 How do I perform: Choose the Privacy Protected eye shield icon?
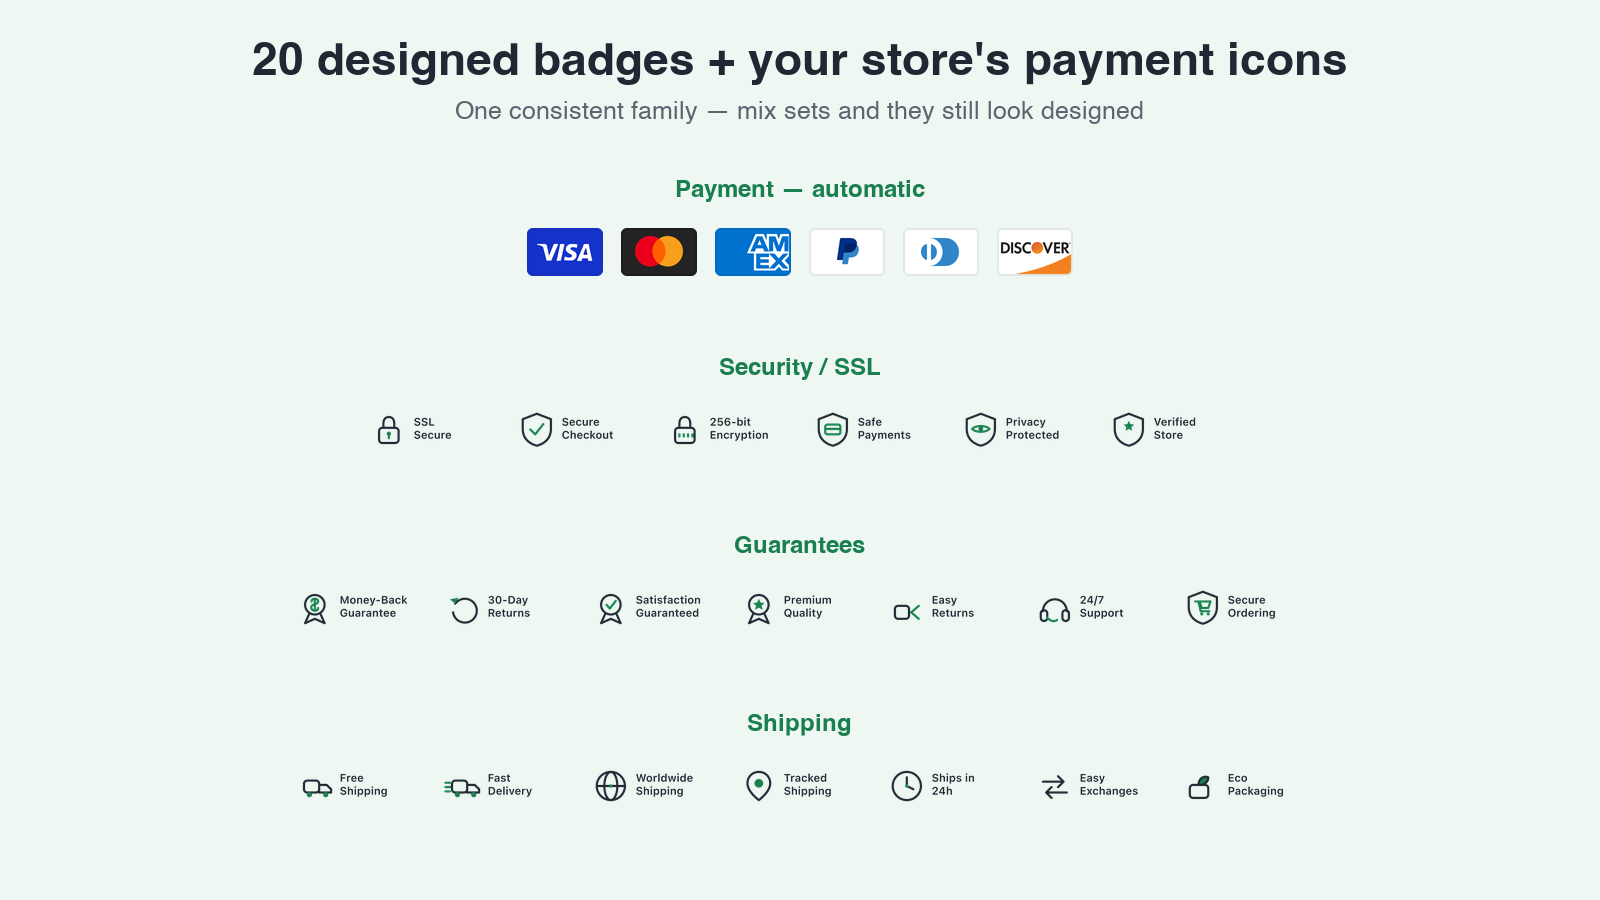[x=981, y=430]
